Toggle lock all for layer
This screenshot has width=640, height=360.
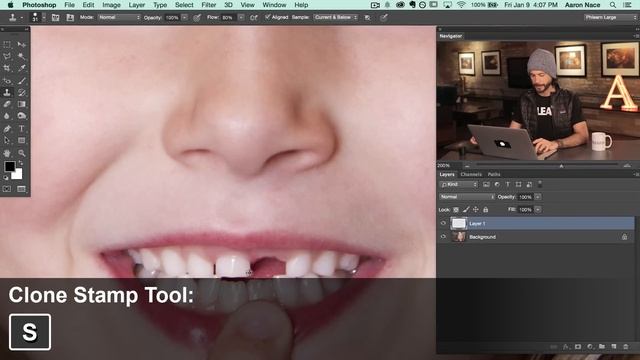tap(486, 210)
